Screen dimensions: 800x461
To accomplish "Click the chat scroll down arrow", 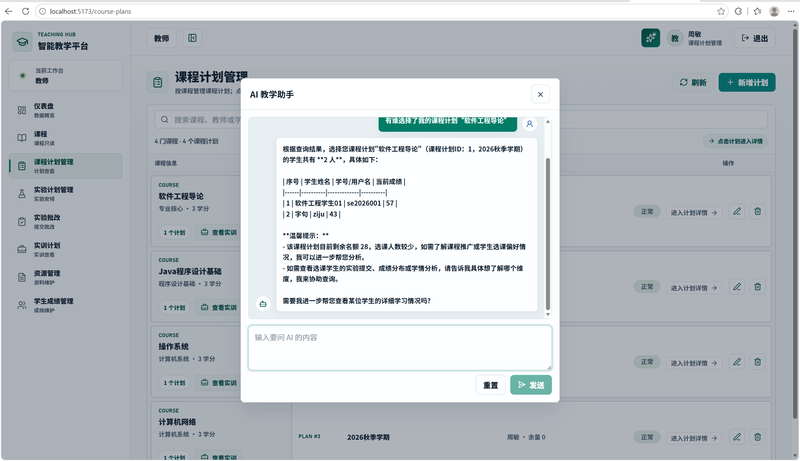I will click(548, 314).
